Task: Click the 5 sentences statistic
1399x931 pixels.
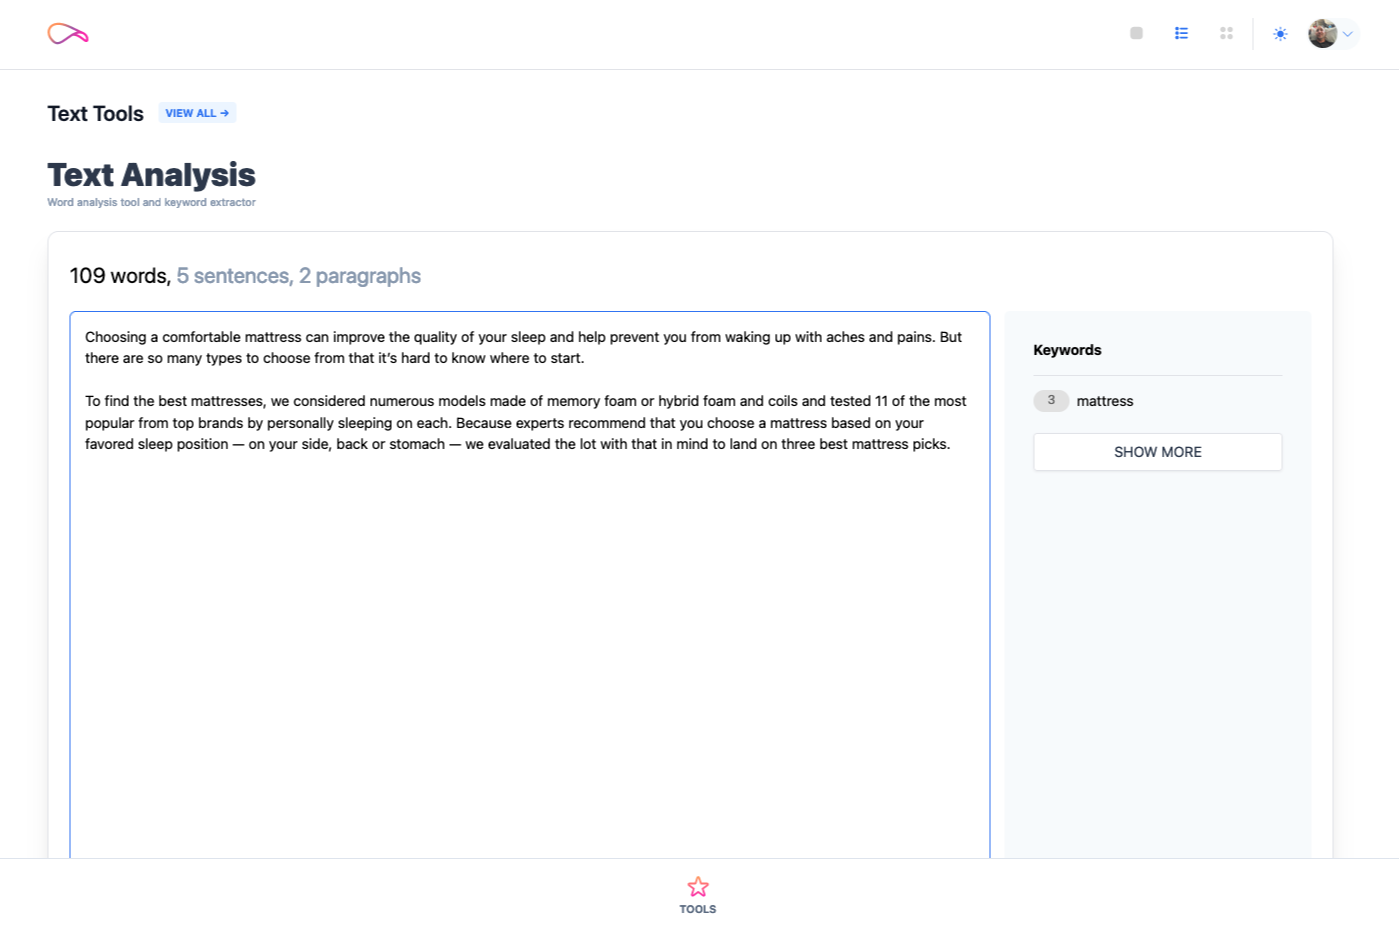Action: click(x=234, y=276)
